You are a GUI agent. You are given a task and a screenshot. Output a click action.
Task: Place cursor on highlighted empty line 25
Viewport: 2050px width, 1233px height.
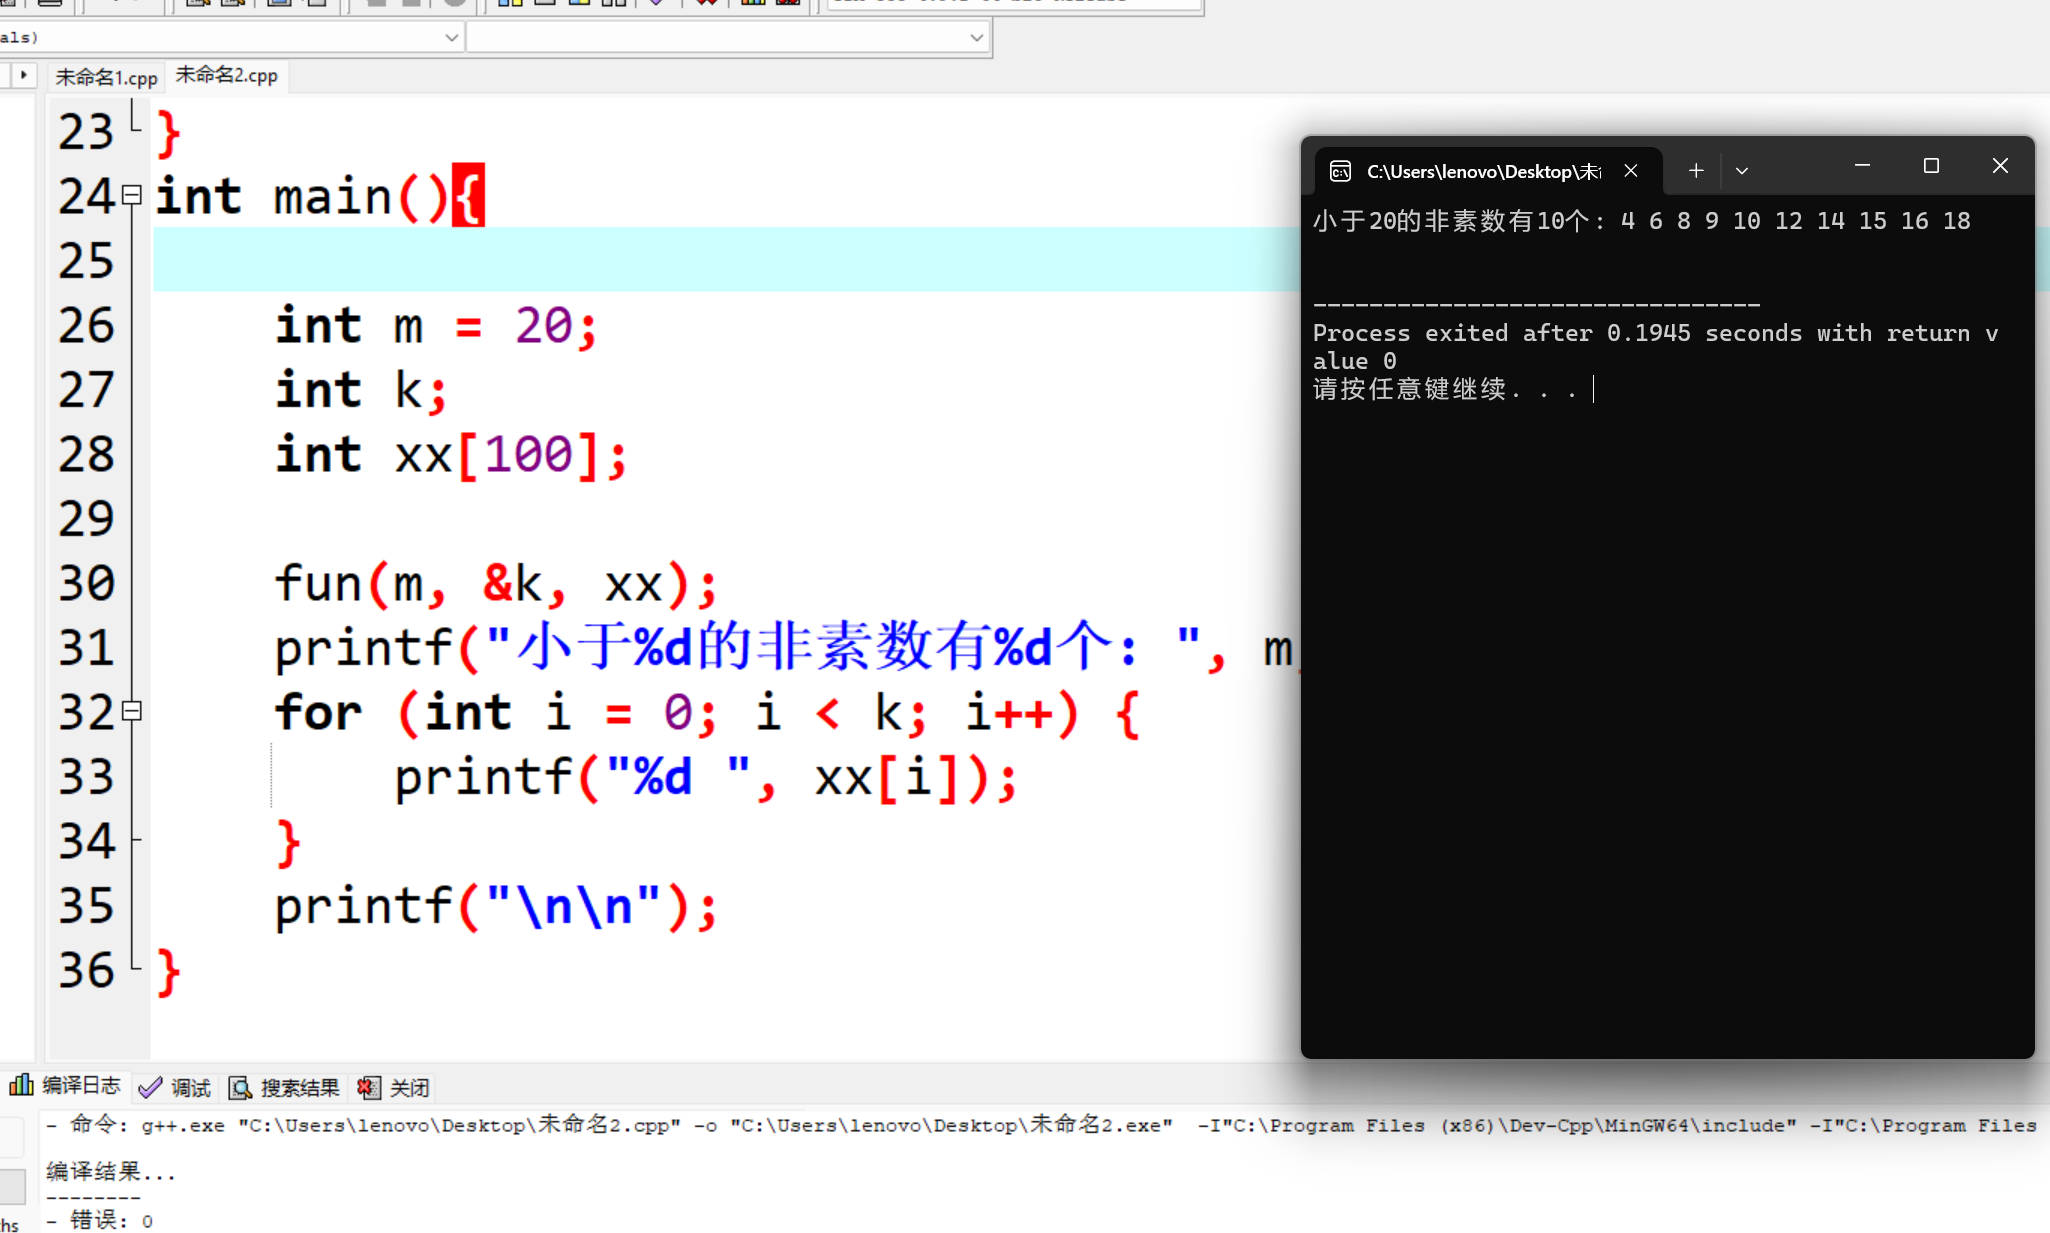point(700,260)
